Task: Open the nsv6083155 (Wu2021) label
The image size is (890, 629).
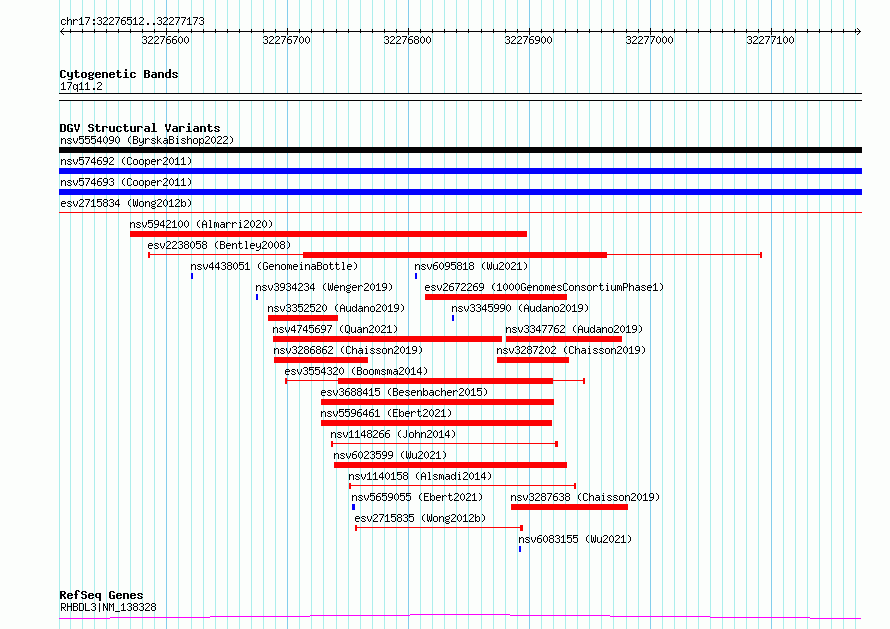Action: point(575,539)
